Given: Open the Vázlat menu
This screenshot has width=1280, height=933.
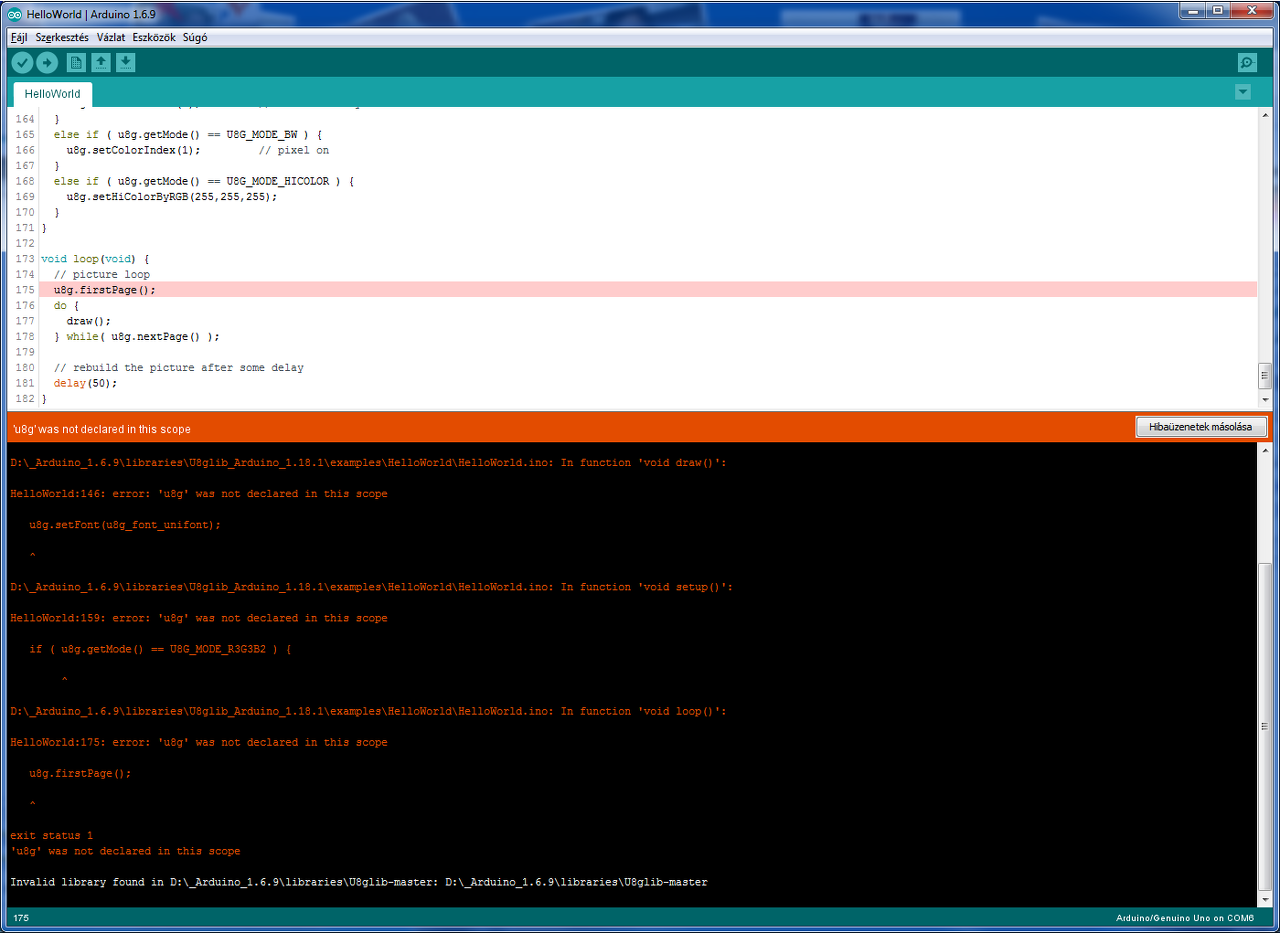Looking at the screenshot, I should tap(111, 37).
